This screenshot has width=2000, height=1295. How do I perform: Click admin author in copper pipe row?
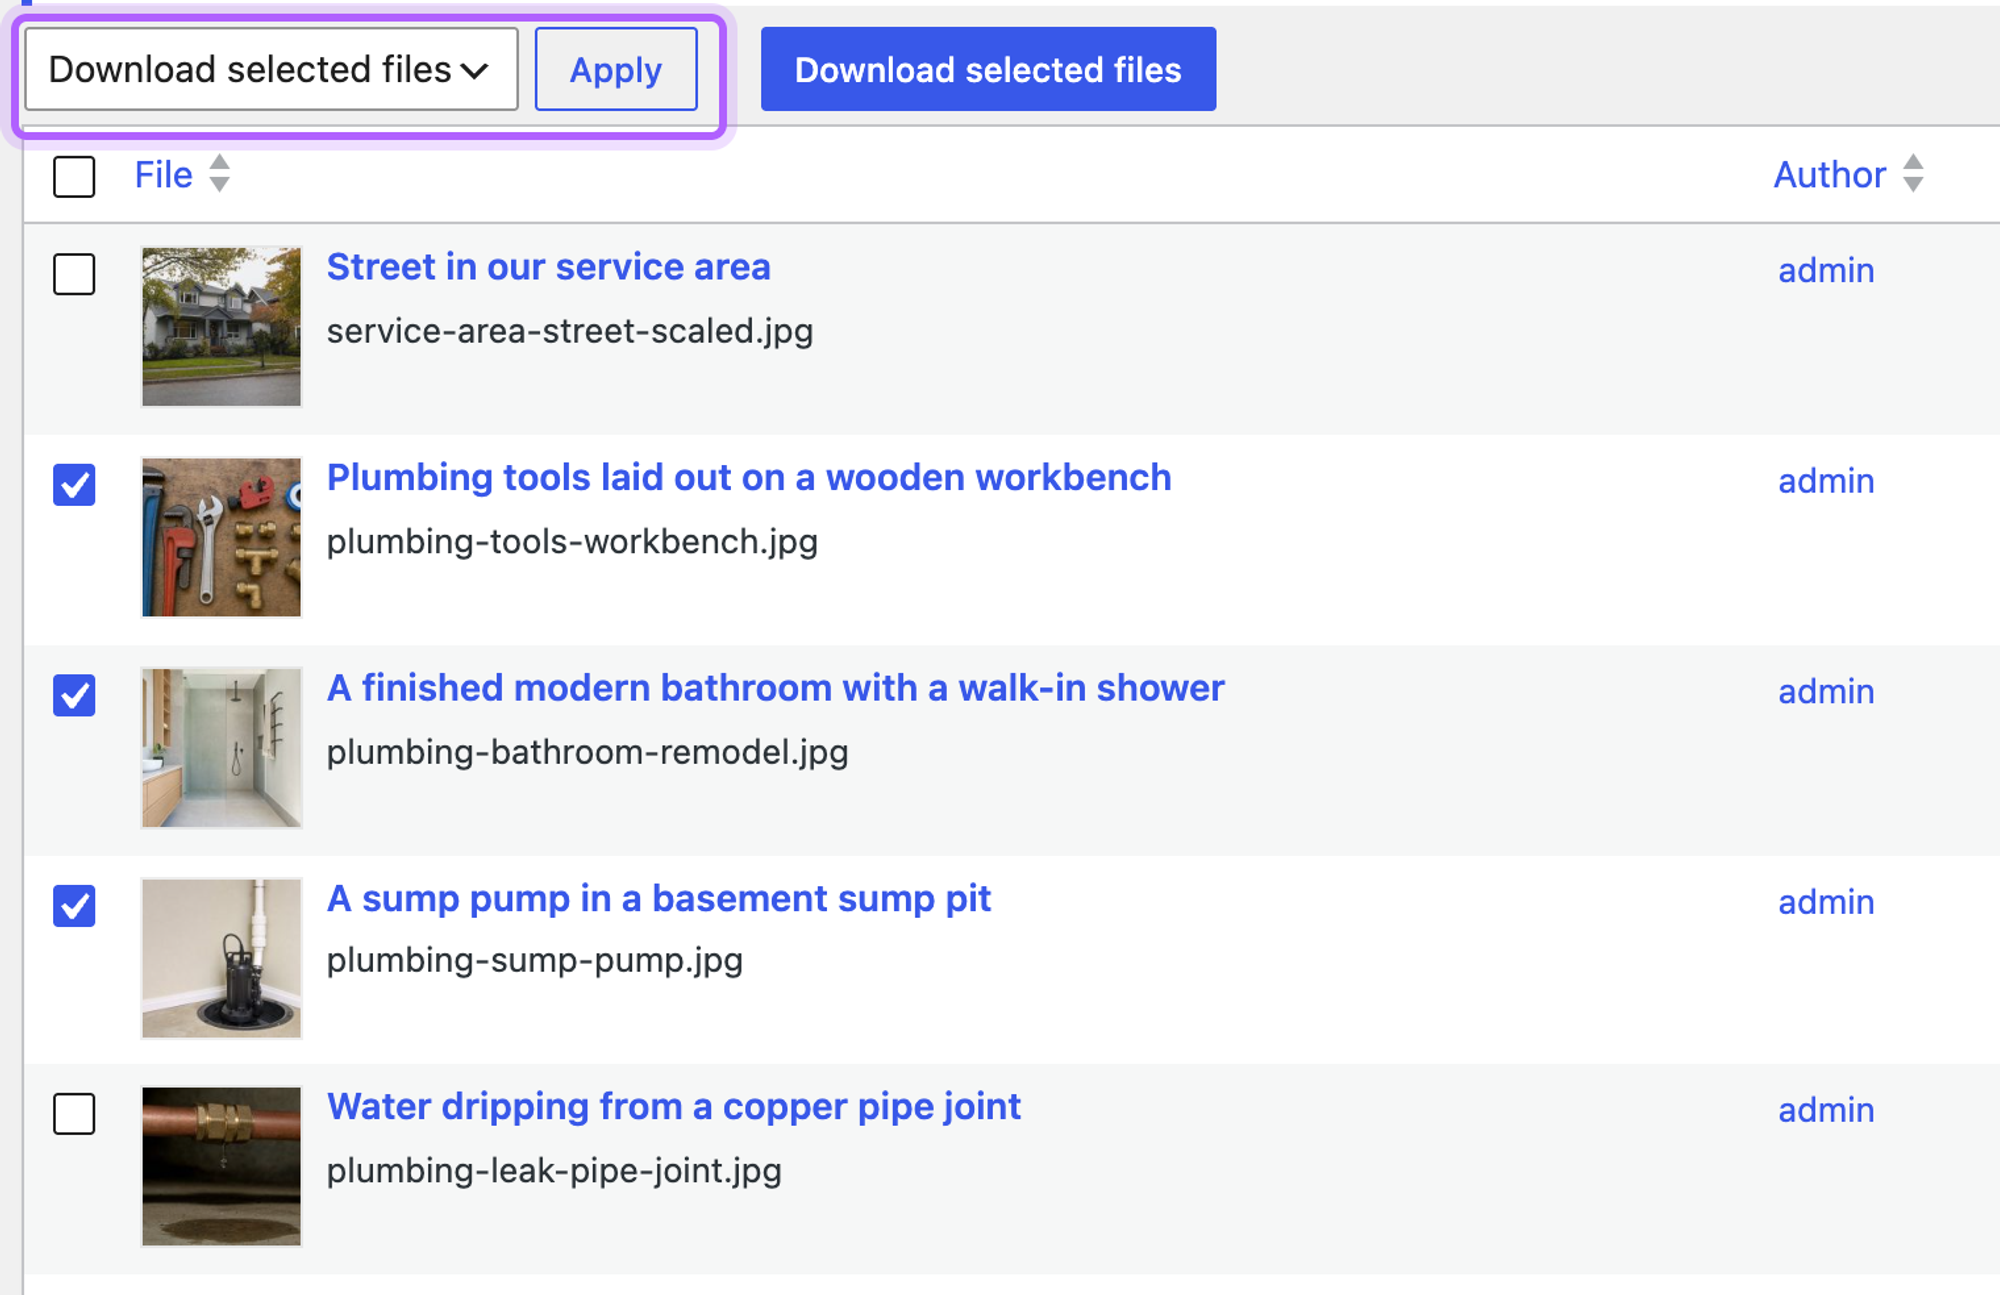tap(1826, 1110)
